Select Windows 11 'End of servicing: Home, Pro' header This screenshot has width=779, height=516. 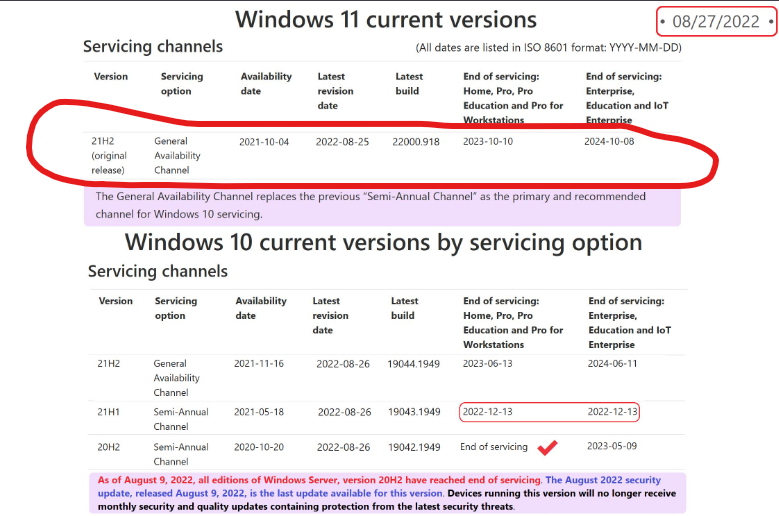coord(513,98)
